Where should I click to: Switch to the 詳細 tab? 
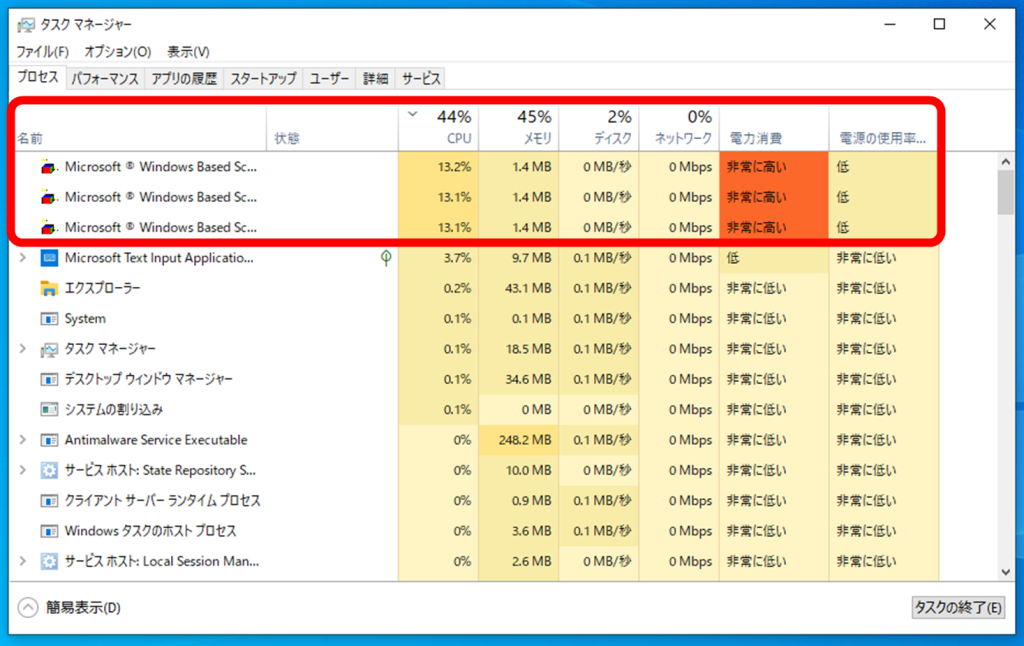pos(376,79)
